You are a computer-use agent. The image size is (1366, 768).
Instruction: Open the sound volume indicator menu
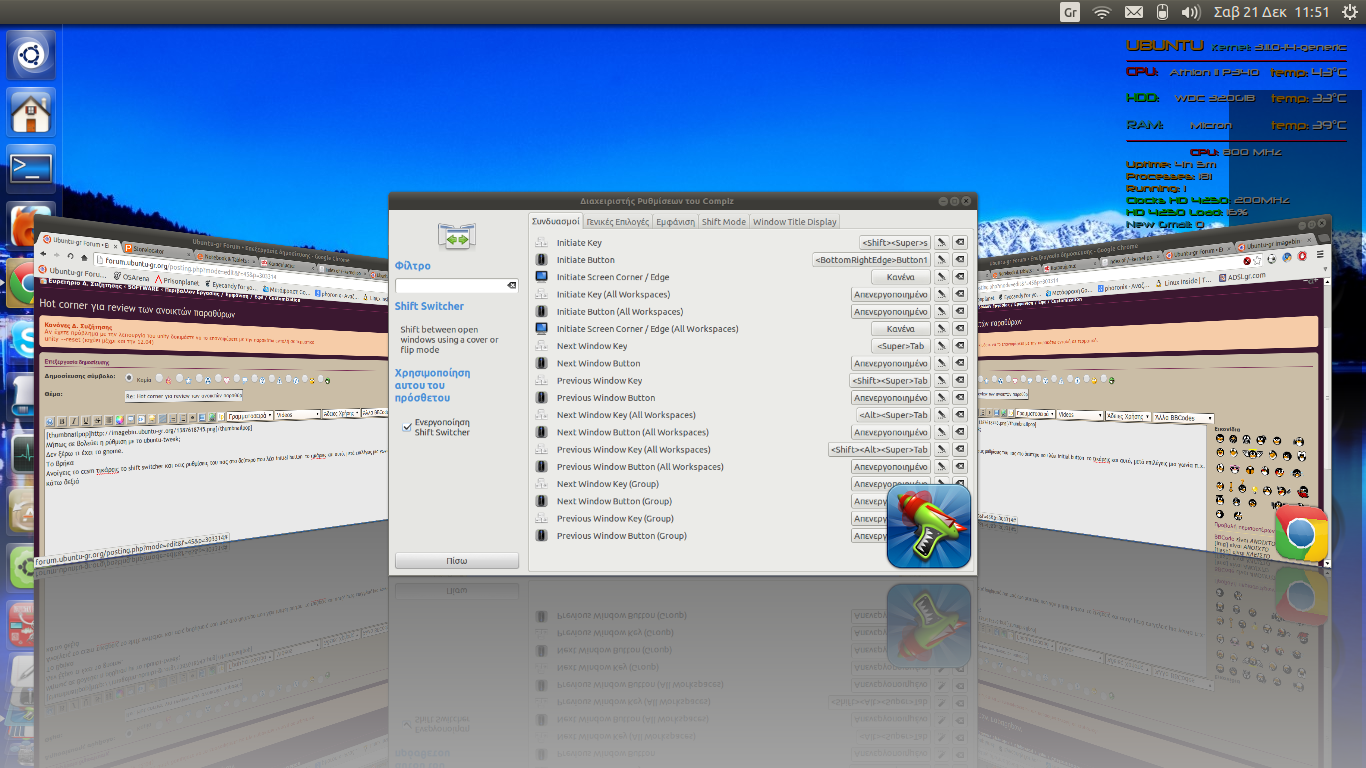[1190, 12]
